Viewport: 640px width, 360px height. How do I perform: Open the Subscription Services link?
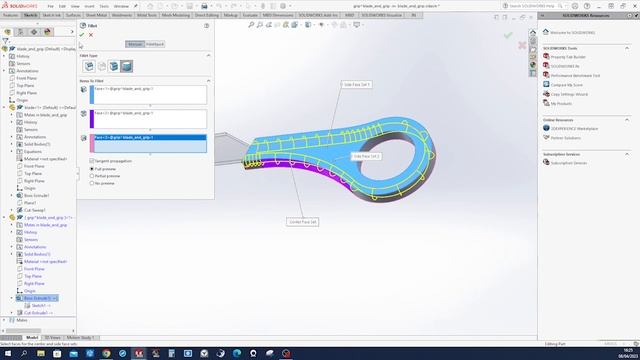[x=569, y=163]
